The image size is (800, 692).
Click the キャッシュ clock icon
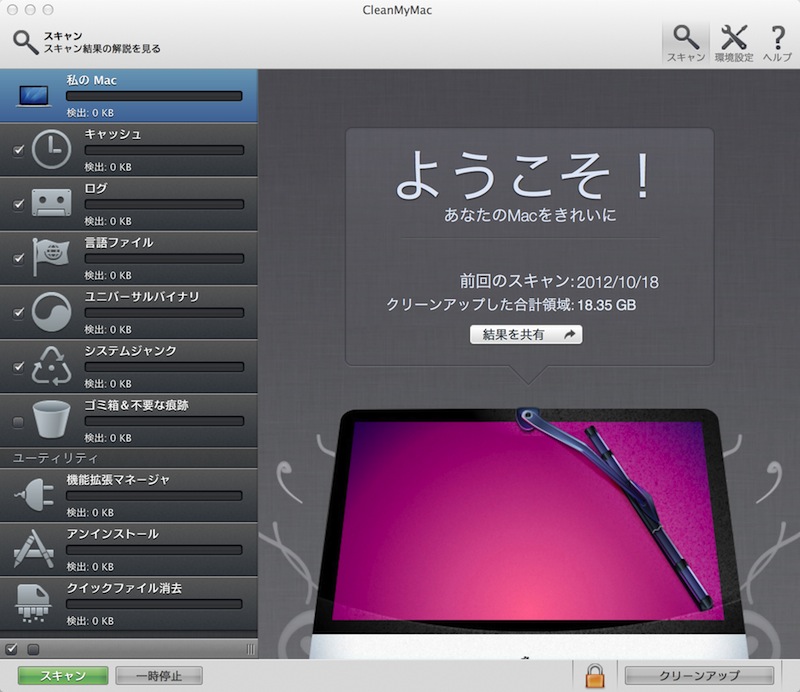coord(52,150)
